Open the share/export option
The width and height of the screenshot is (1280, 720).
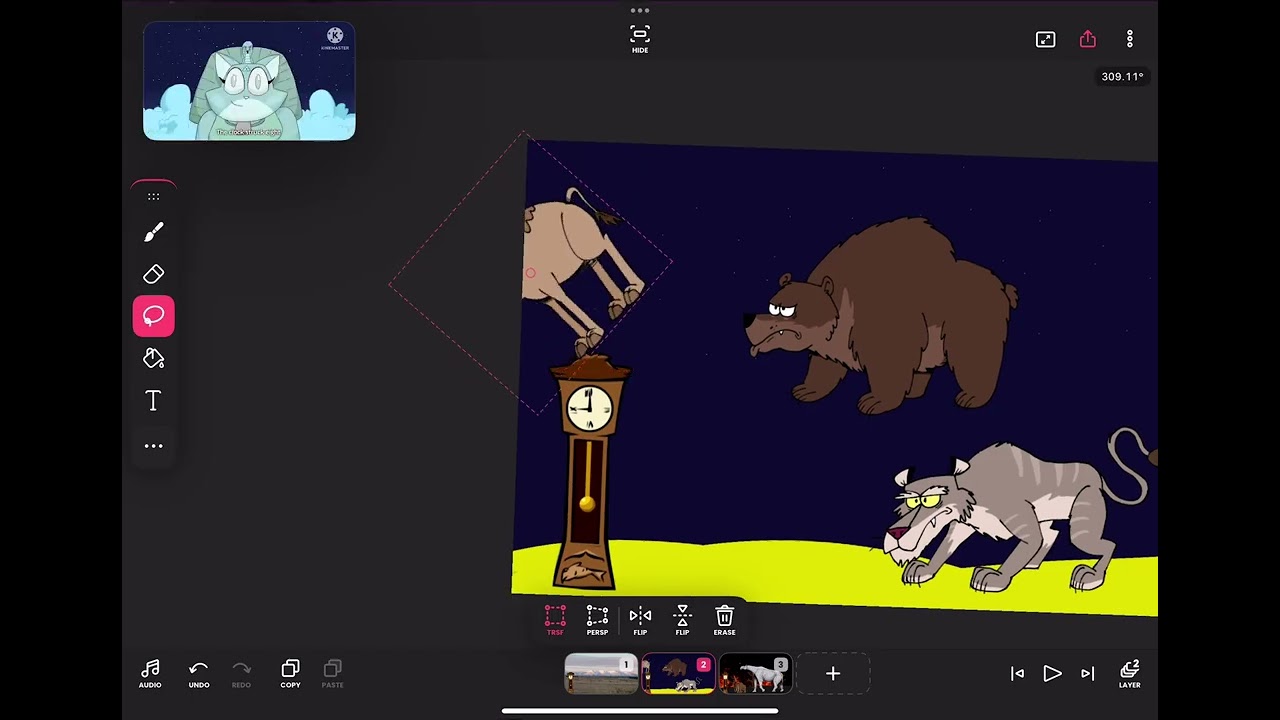coord(1088,39)
